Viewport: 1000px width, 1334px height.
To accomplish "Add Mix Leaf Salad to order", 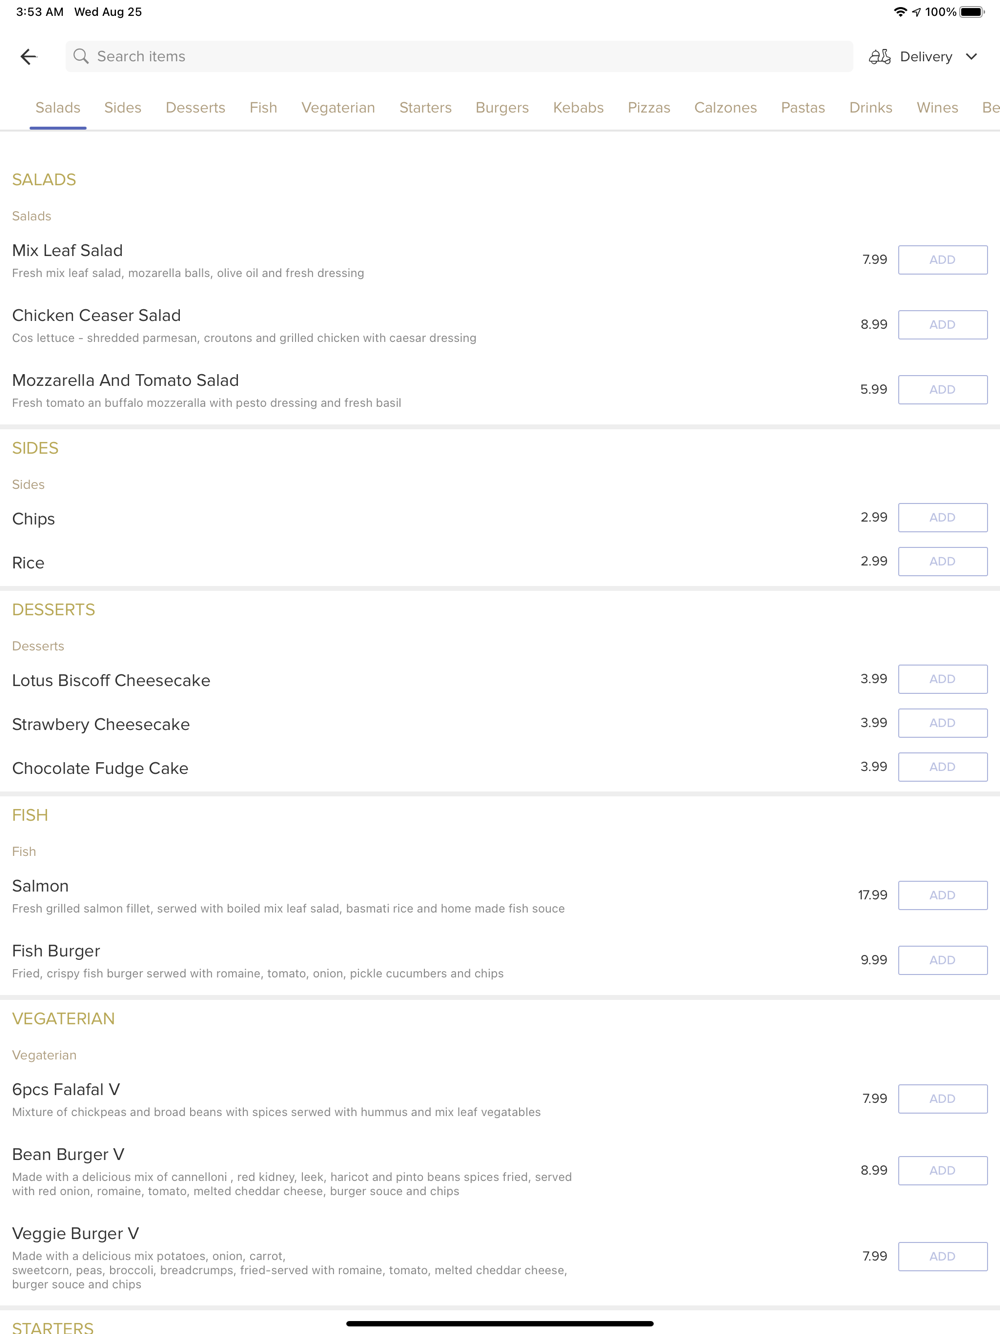I will (x=942, y=260).
